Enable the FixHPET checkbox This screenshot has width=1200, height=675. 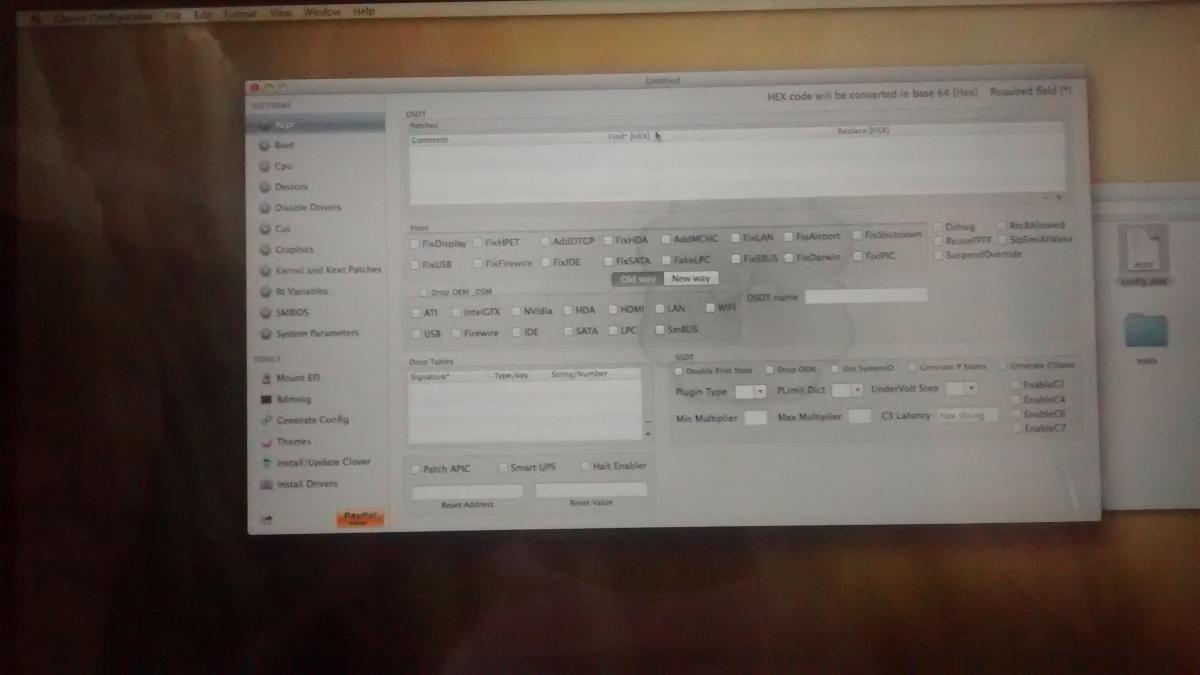[478, 242]
